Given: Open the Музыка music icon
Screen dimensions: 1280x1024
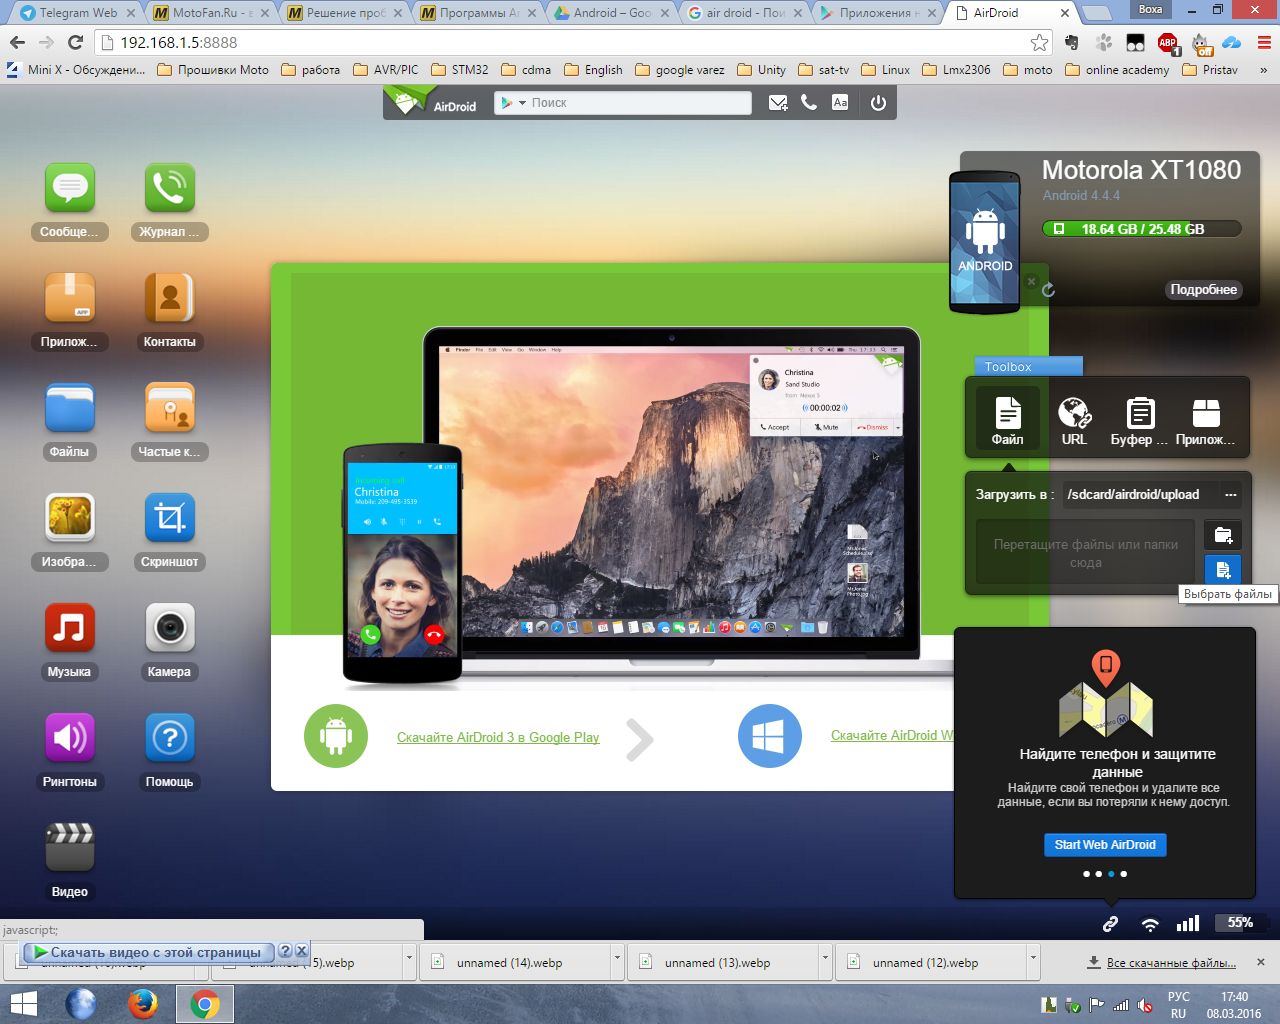Looking at the screenshot, I should (70, 629).
